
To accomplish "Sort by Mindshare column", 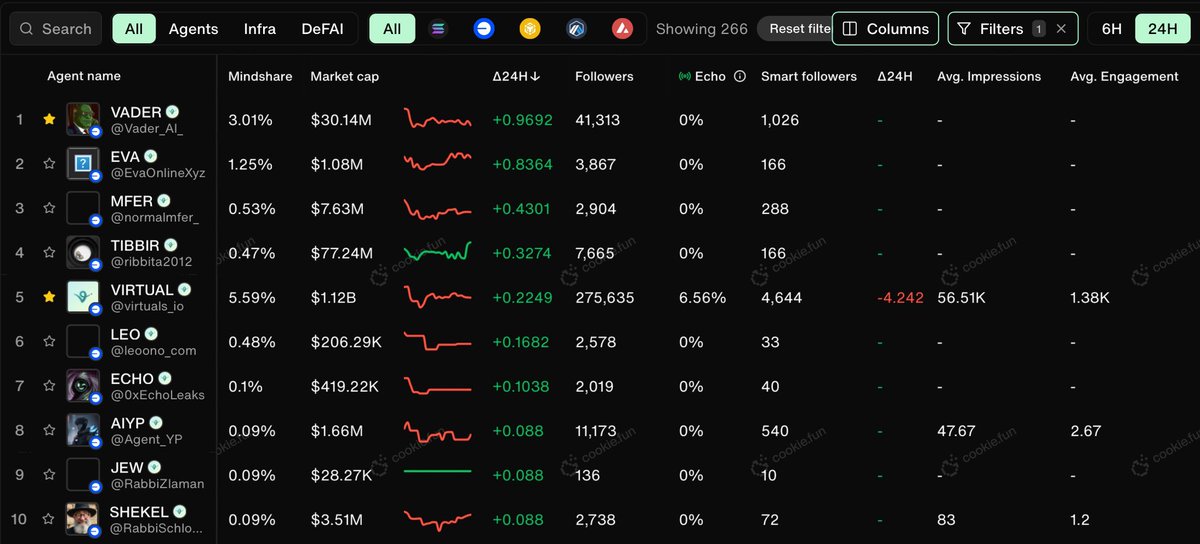I will pos(260,76).
